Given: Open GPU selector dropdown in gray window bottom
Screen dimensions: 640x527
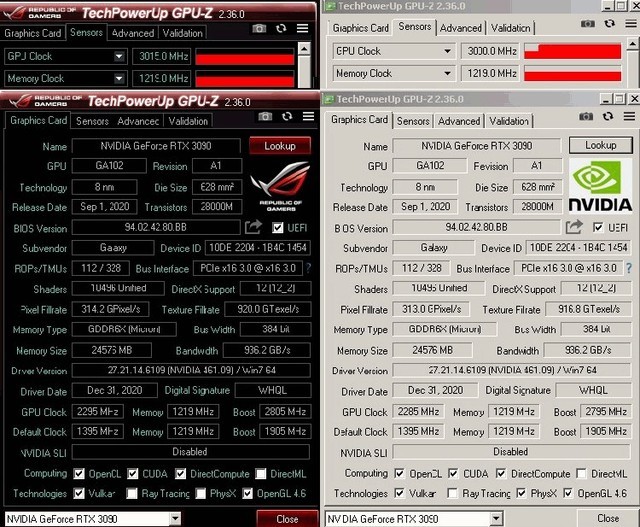Looking at the screenshot, I should [496, 519].
